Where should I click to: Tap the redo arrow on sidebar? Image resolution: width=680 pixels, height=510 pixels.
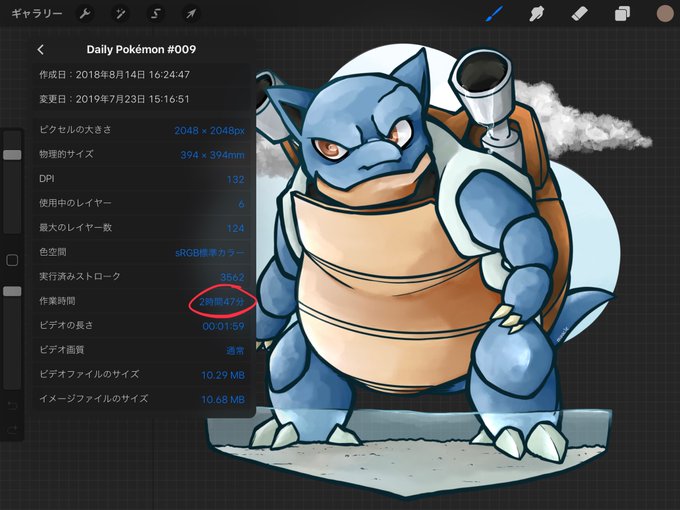point(12,429)
